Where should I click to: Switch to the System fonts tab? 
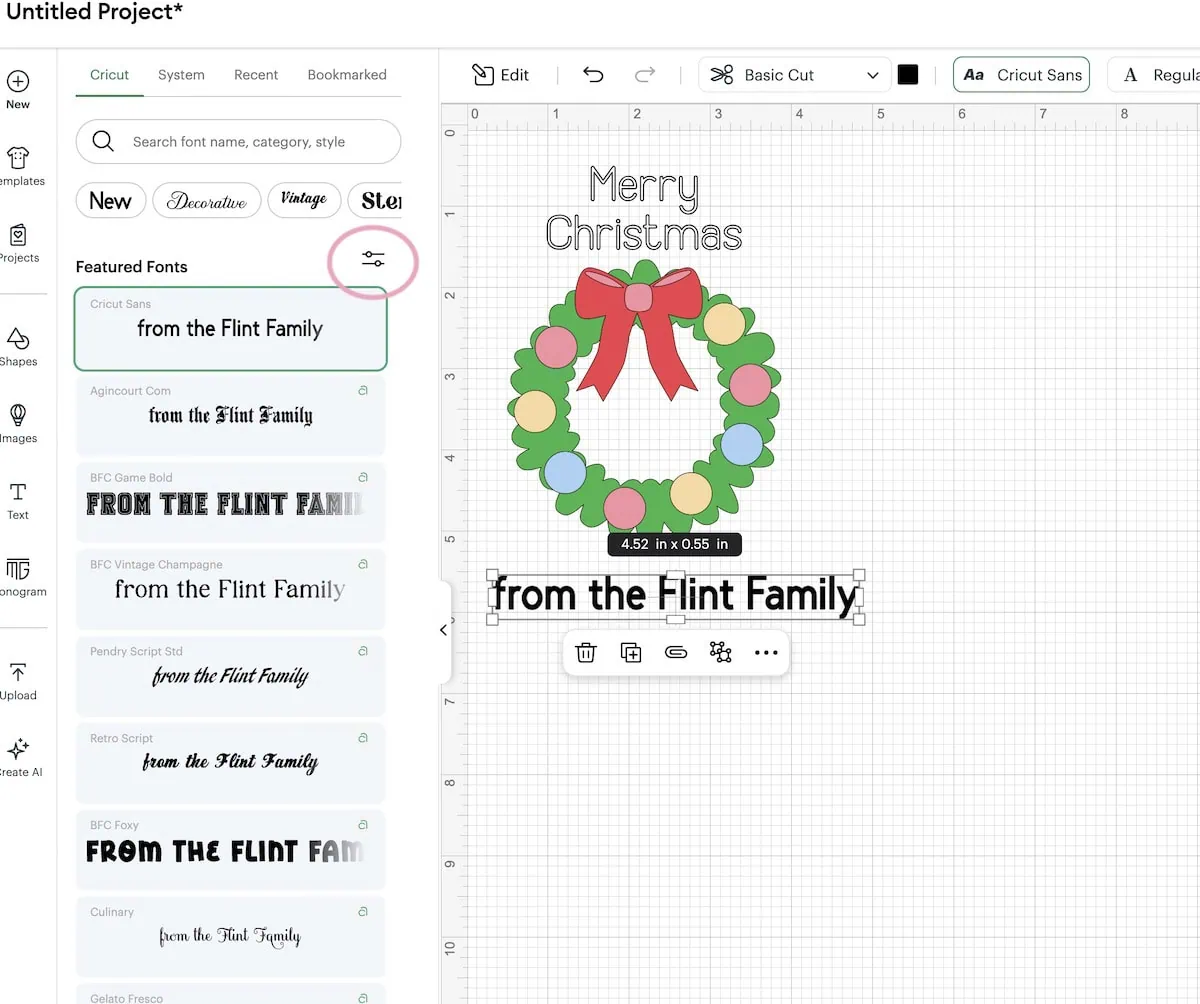(181, 74)
